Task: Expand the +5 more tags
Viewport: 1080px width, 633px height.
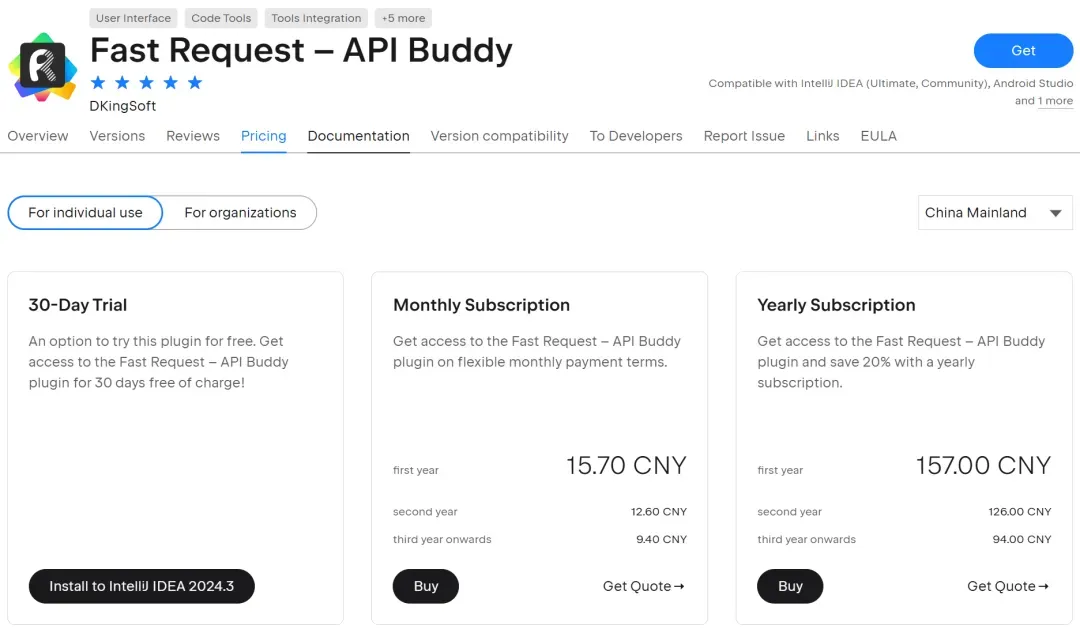Action: [403, 18]
